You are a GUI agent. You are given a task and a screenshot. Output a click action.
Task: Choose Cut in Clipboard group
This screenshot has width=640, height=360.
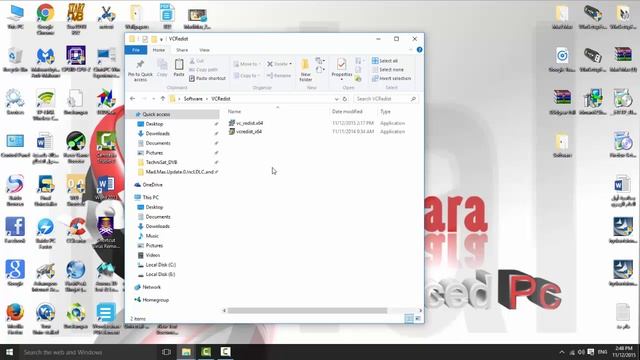pos(197,61)
